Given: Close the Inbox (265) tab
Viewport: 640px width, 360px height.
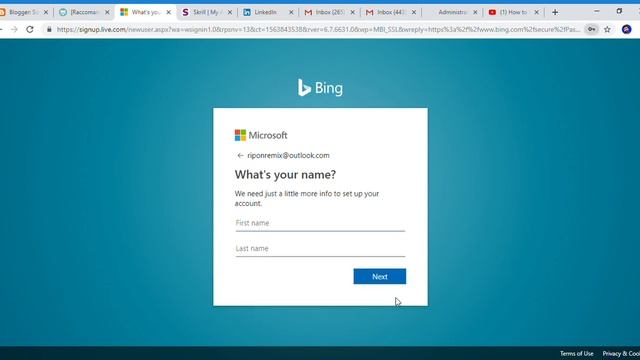Looking at the screenshot, I should (353, 12).
